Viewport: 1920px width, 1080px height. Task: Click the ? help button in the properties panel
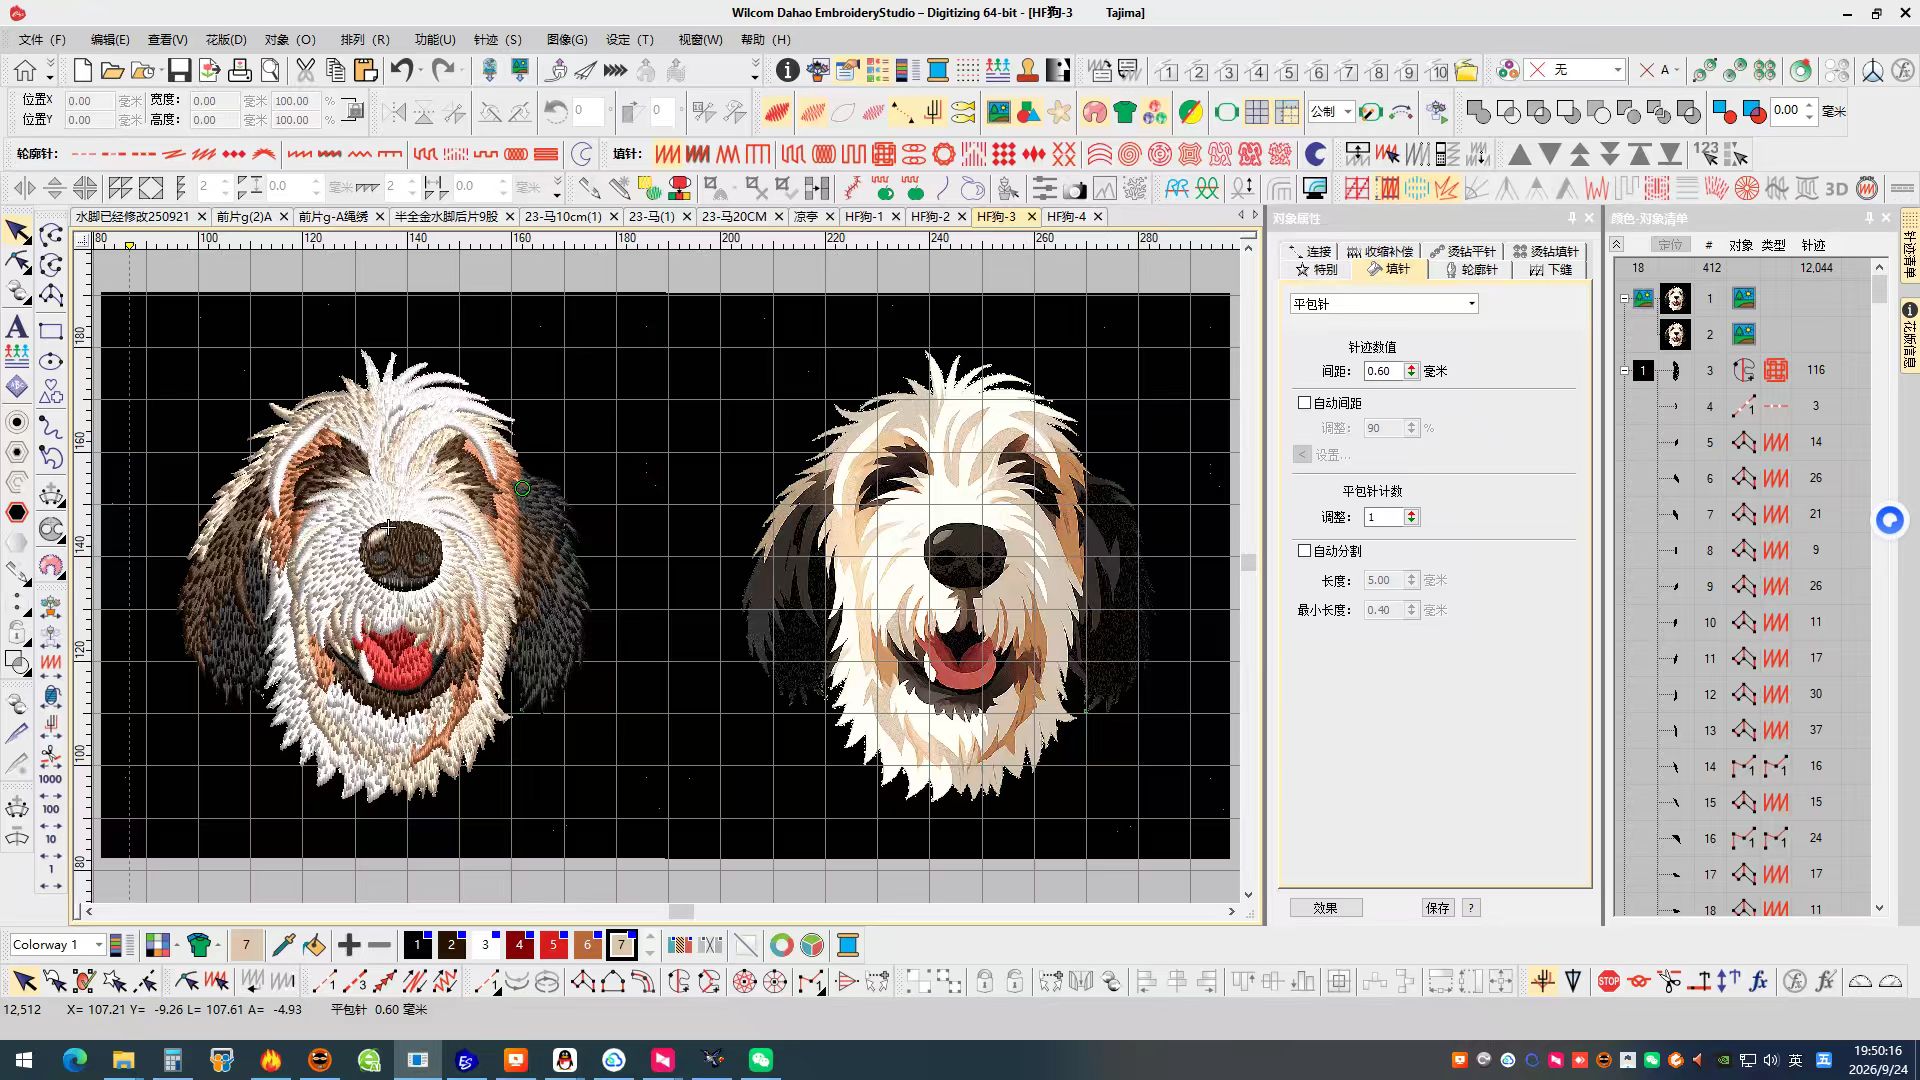point(1471,908)
